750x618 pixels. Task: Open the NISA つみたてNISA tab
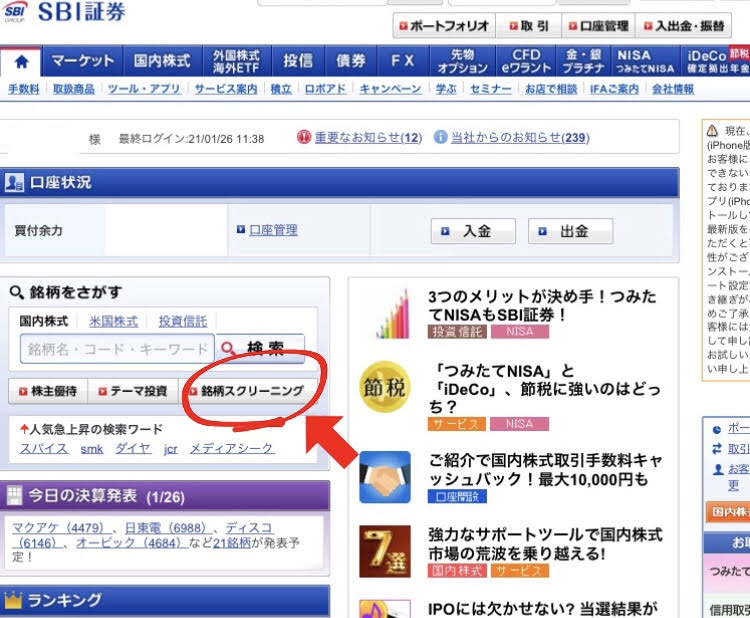point(645,61)
